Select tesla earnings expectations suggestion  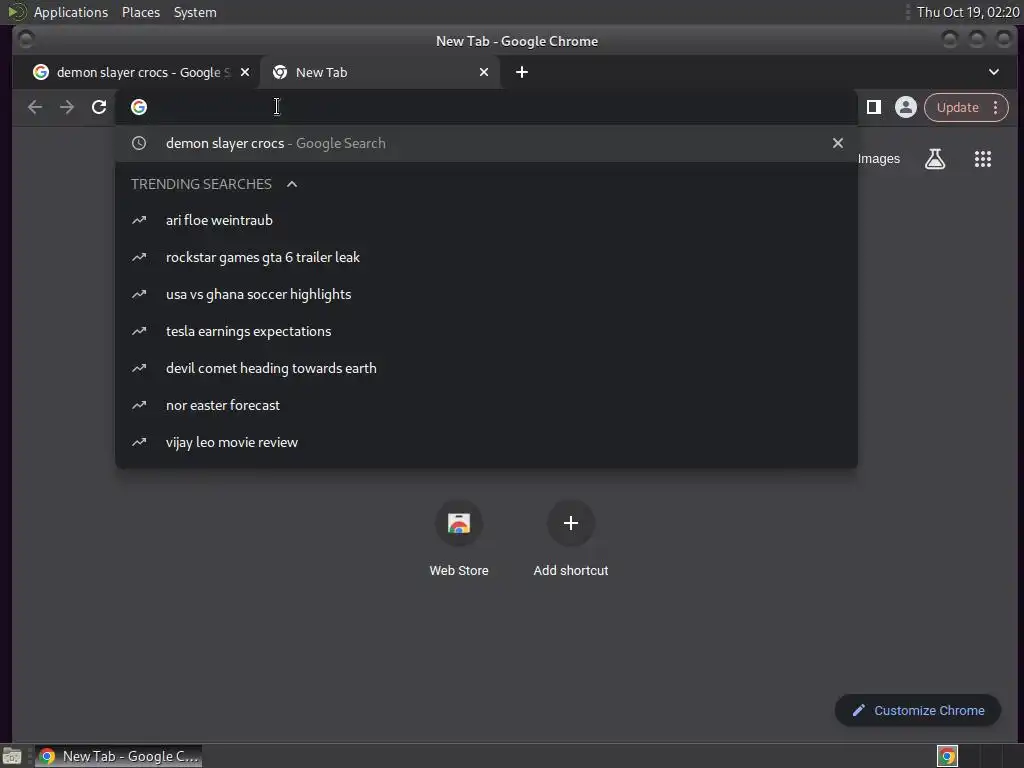tap(486, 331)
